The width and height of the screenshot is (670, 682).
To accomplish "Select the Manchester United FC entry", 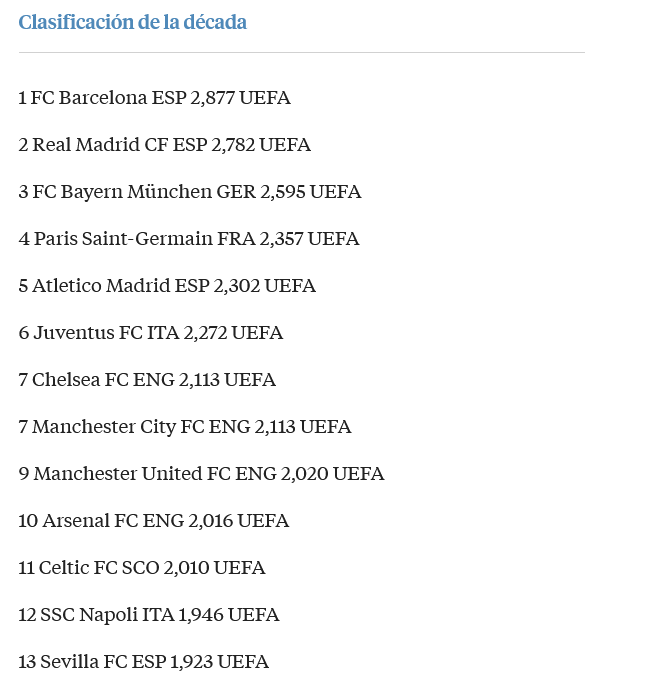I will tap(201, 474).
